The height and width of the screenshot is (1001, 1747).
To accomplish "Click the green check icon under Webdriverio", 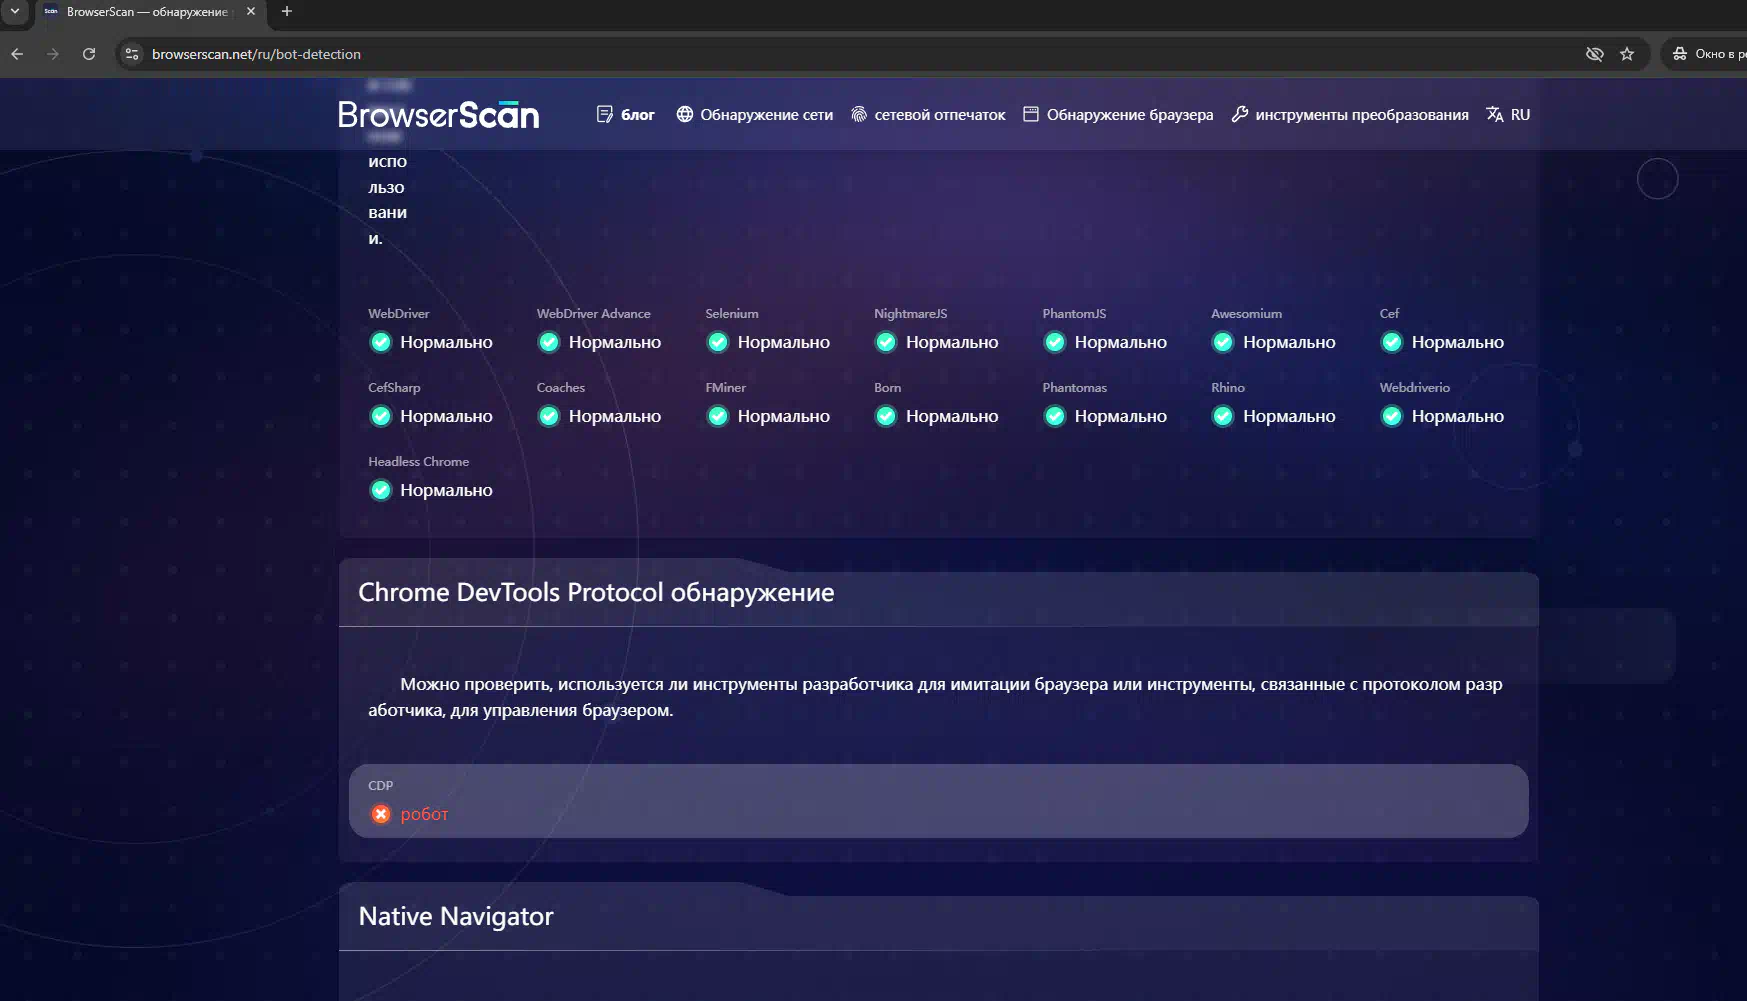I will (x=1392, y=417).
